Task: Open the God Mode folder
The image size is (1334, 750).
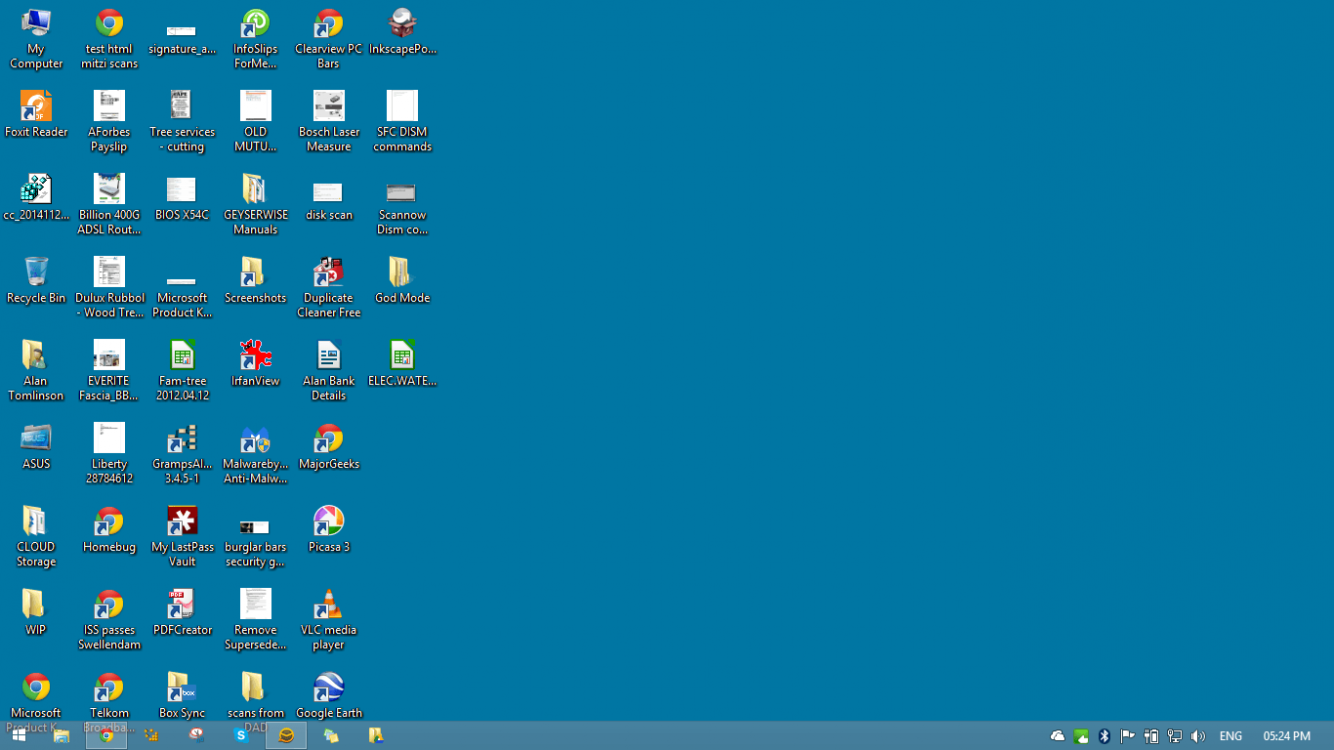Action: 401,273
